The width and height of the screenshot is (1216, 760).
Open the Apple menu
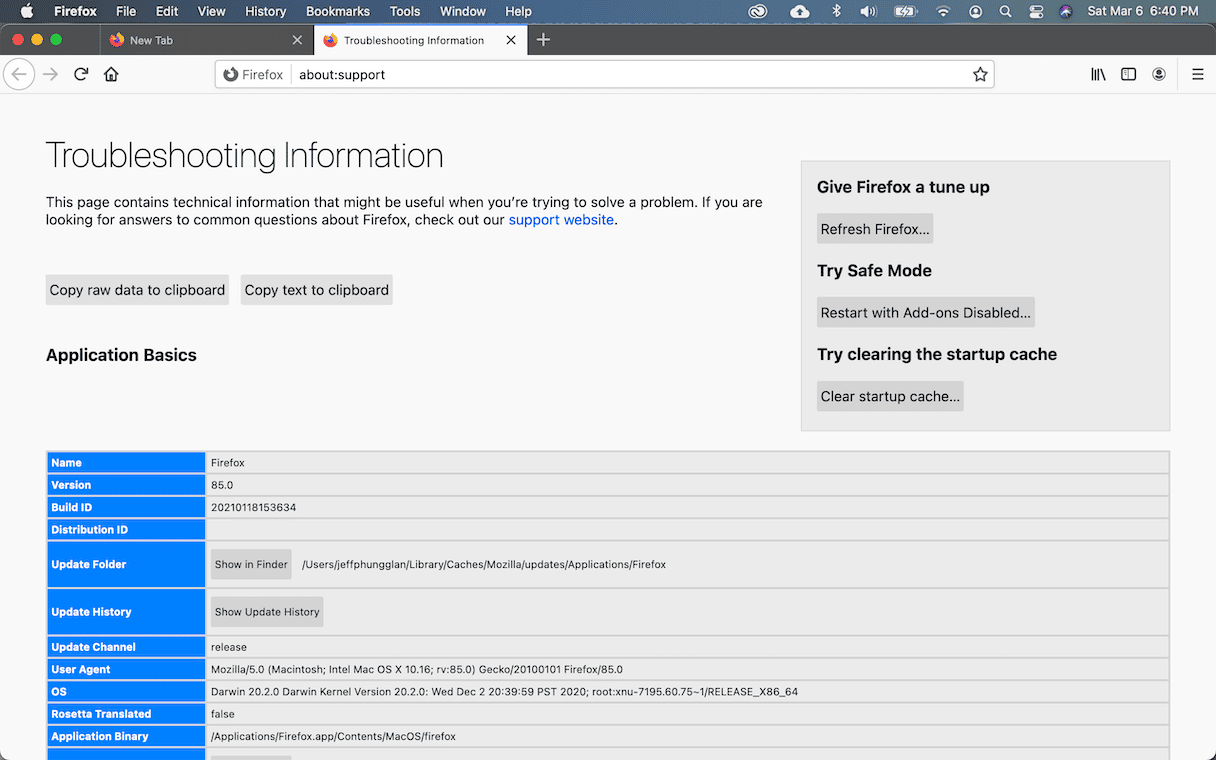[27, 11]
